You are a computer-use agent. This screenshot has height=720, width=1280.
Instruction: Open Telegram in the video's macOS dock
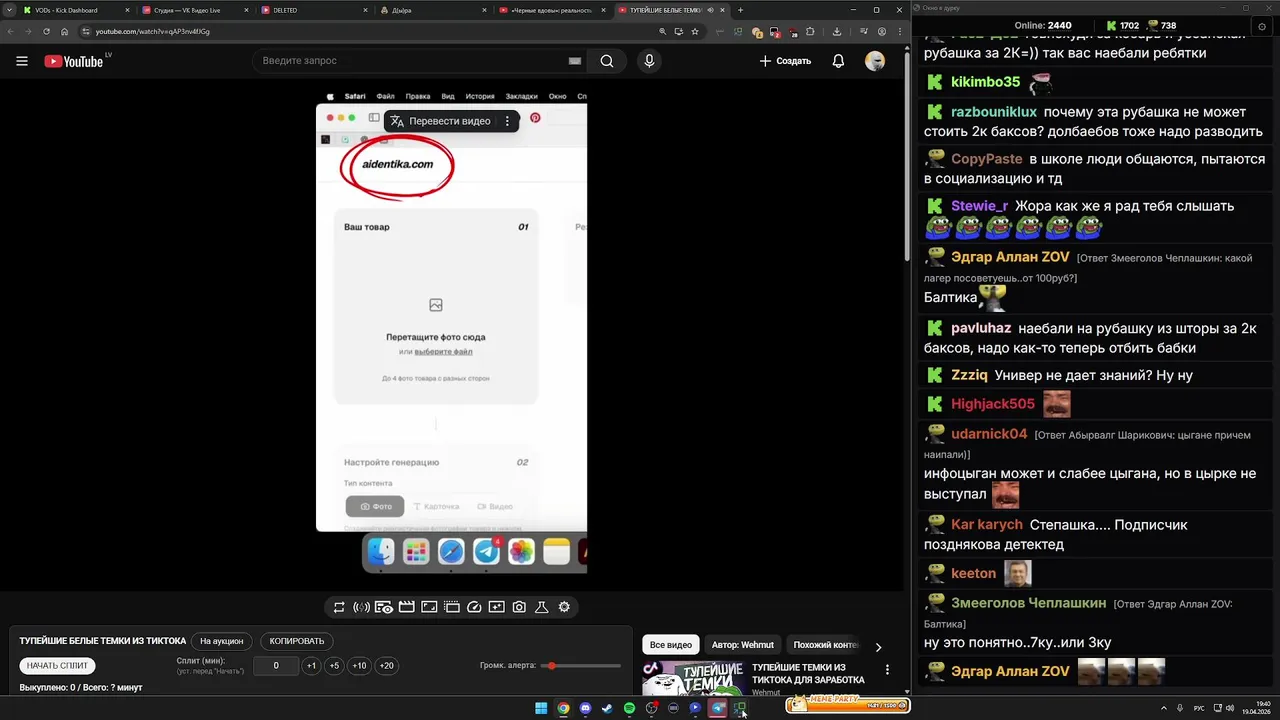tap(487, 551)
